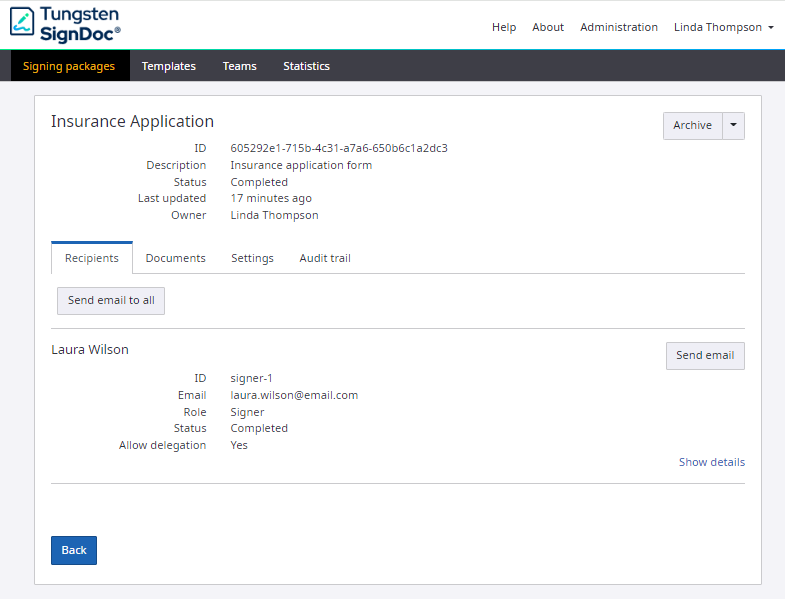Switch to the Documents tab

click(176, 258)
